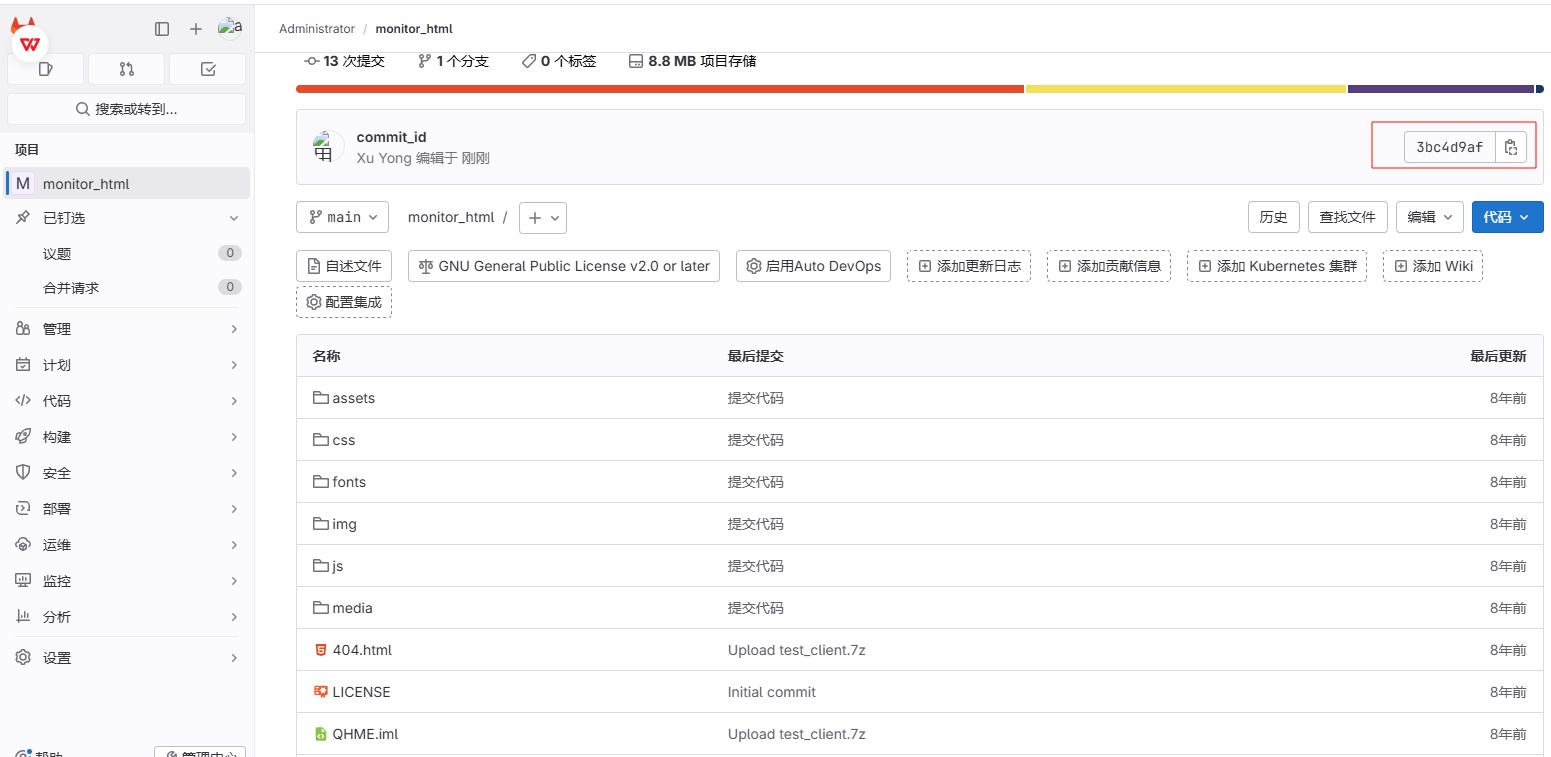Expand the 管理 section in sidebar
This screenshot has height=757, width=1551.
point(127,329)
